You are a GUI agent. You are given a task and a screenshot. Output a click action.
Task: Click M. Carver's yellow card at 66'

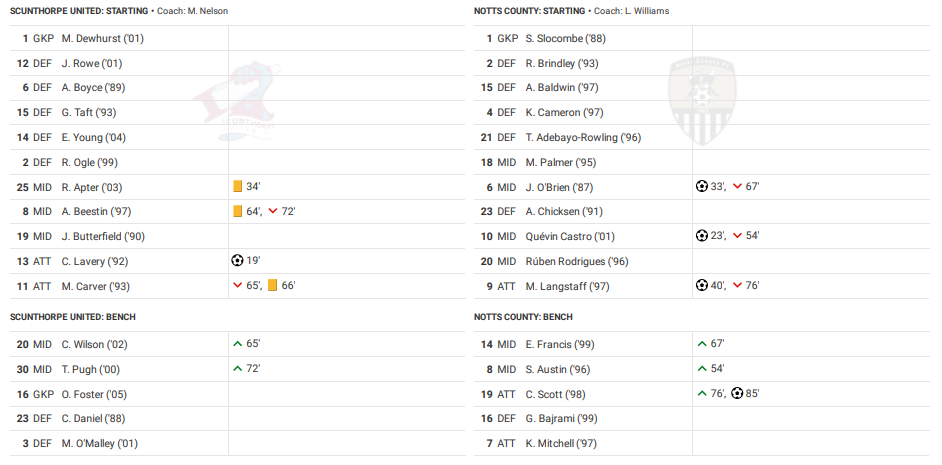[x=273, y=286]
